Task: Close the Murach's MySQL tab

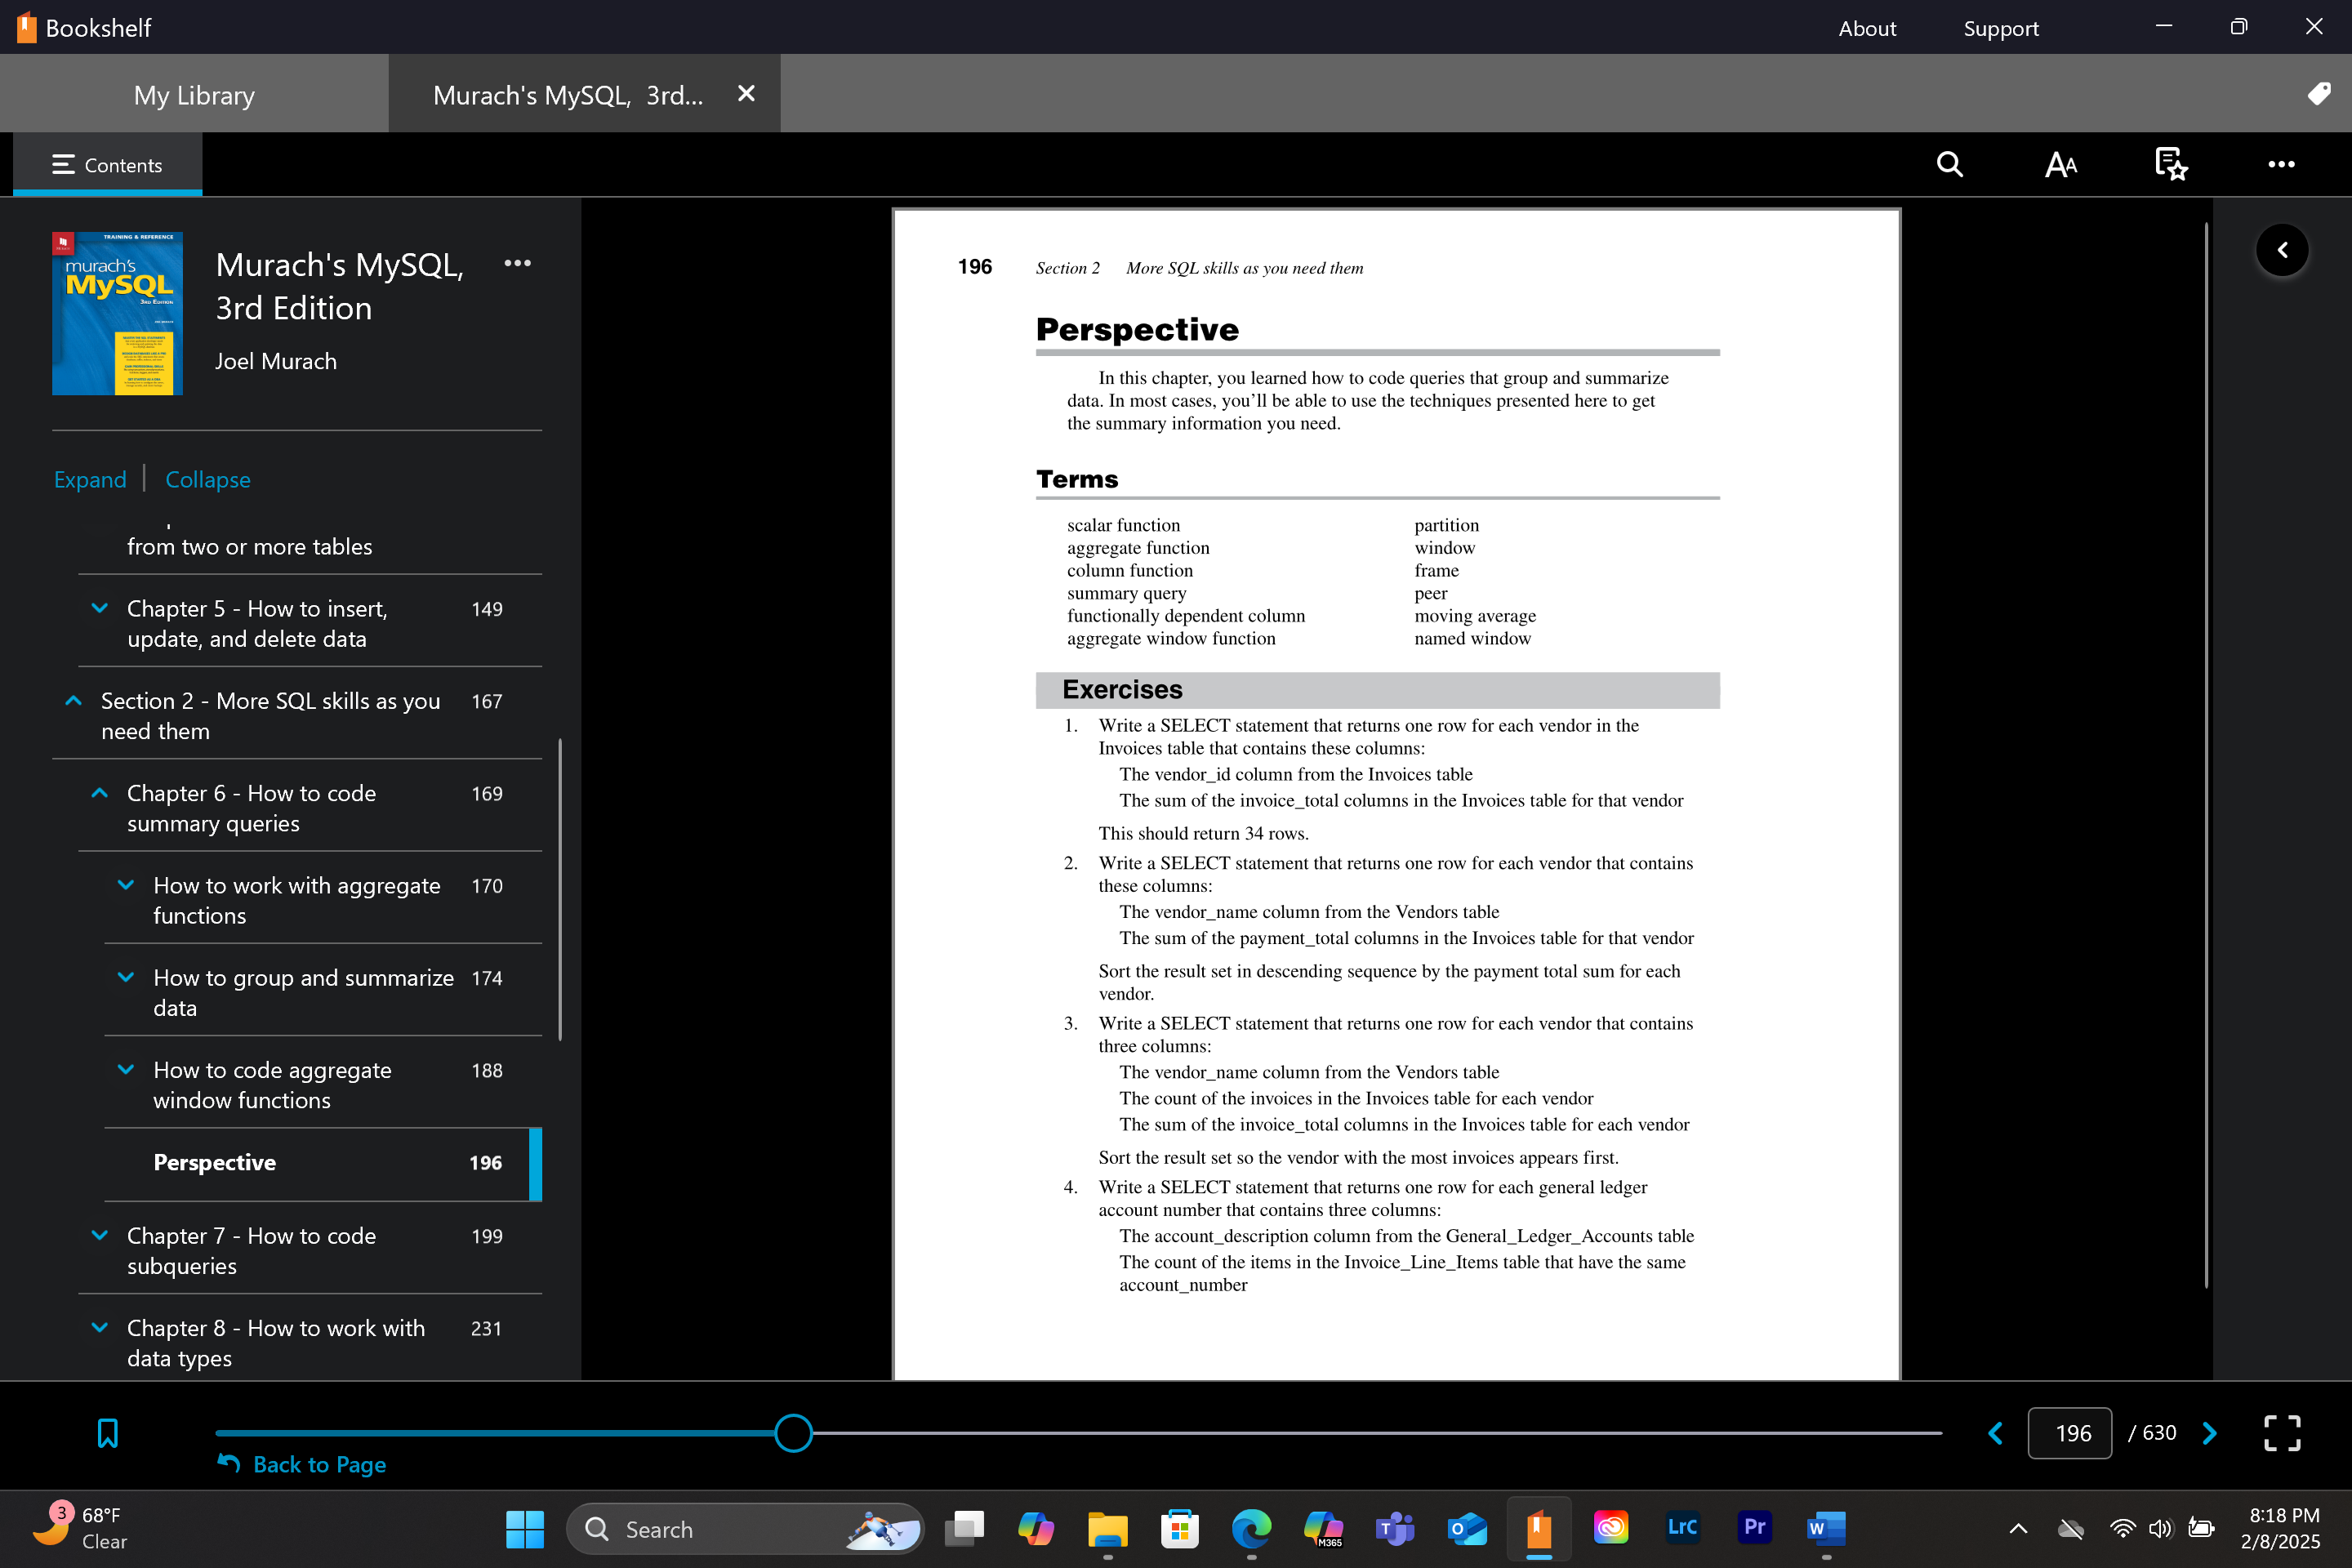Action: click(x=746, y=93)
